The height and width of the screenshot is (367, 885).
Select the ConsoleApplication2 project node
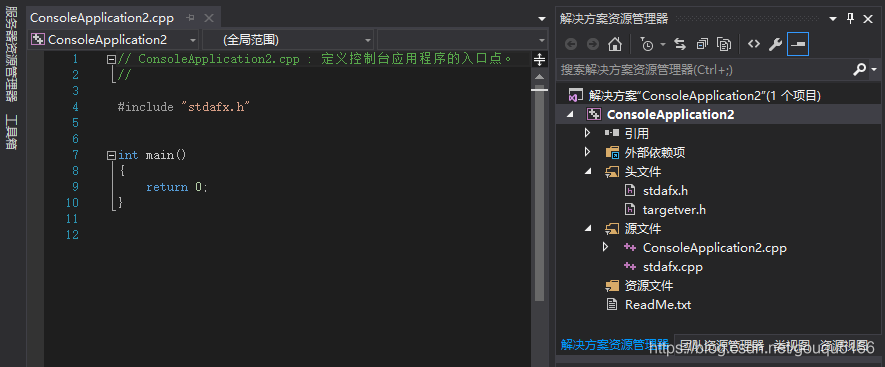point(671,115)
